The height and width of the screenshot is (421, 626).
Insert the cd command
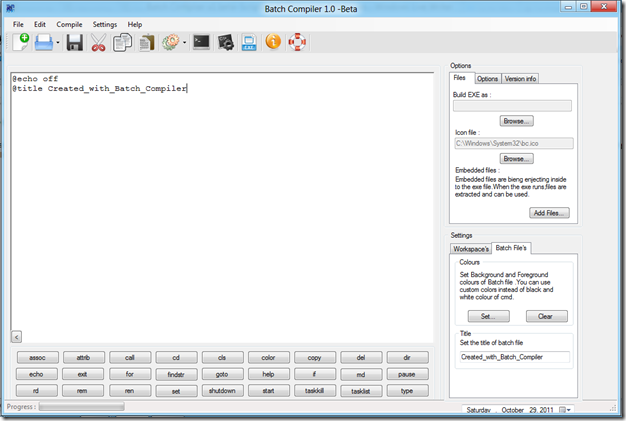[x=176, y=358]
